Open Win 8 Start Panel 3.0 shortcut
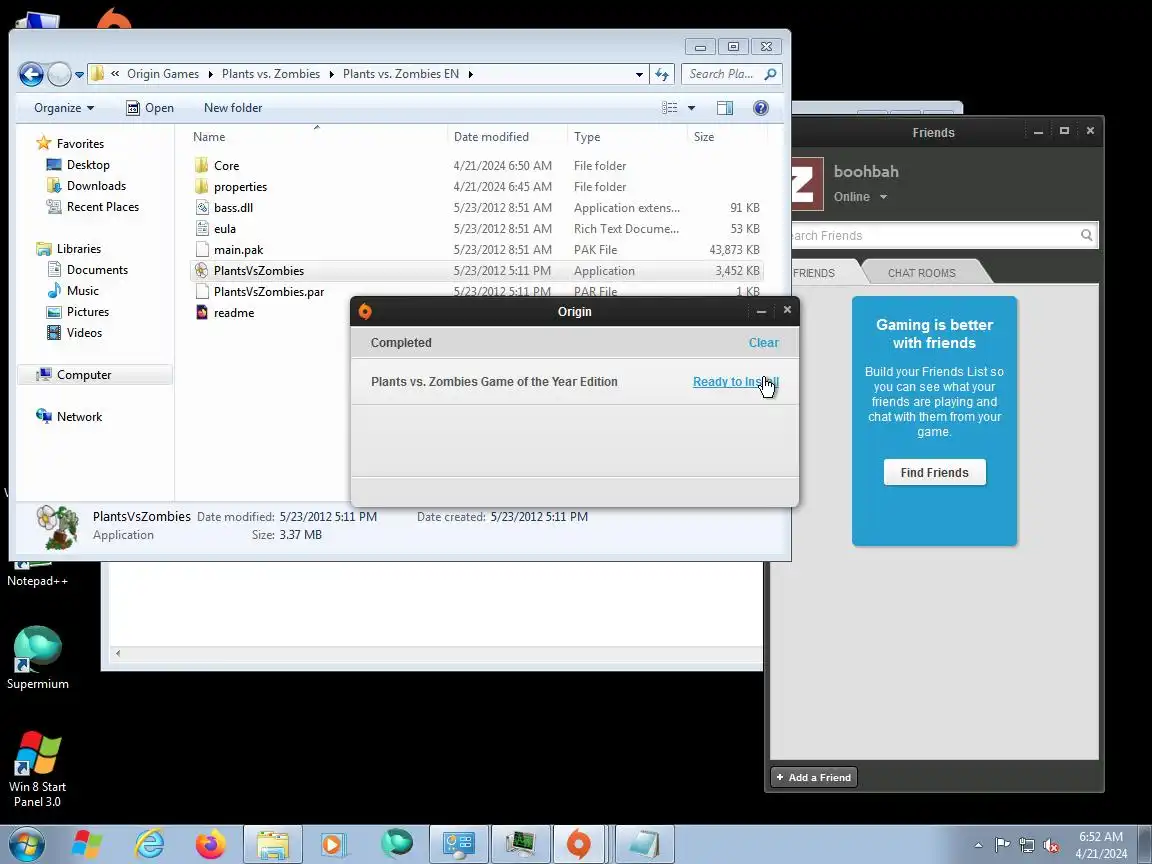The width and height of the screenshot is (1152, 864). tap(37, 769)
